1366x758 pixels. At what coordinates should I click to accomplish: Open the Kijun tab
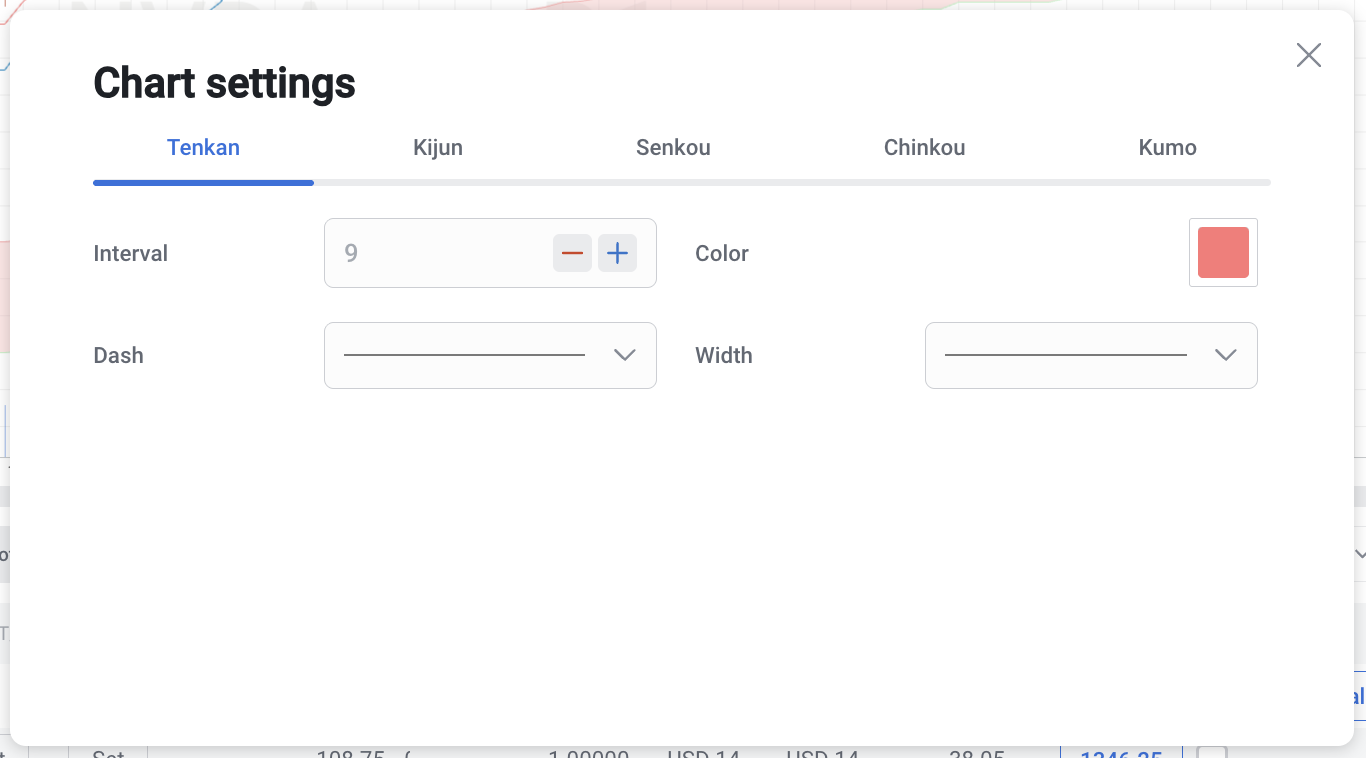pos(438,148)
